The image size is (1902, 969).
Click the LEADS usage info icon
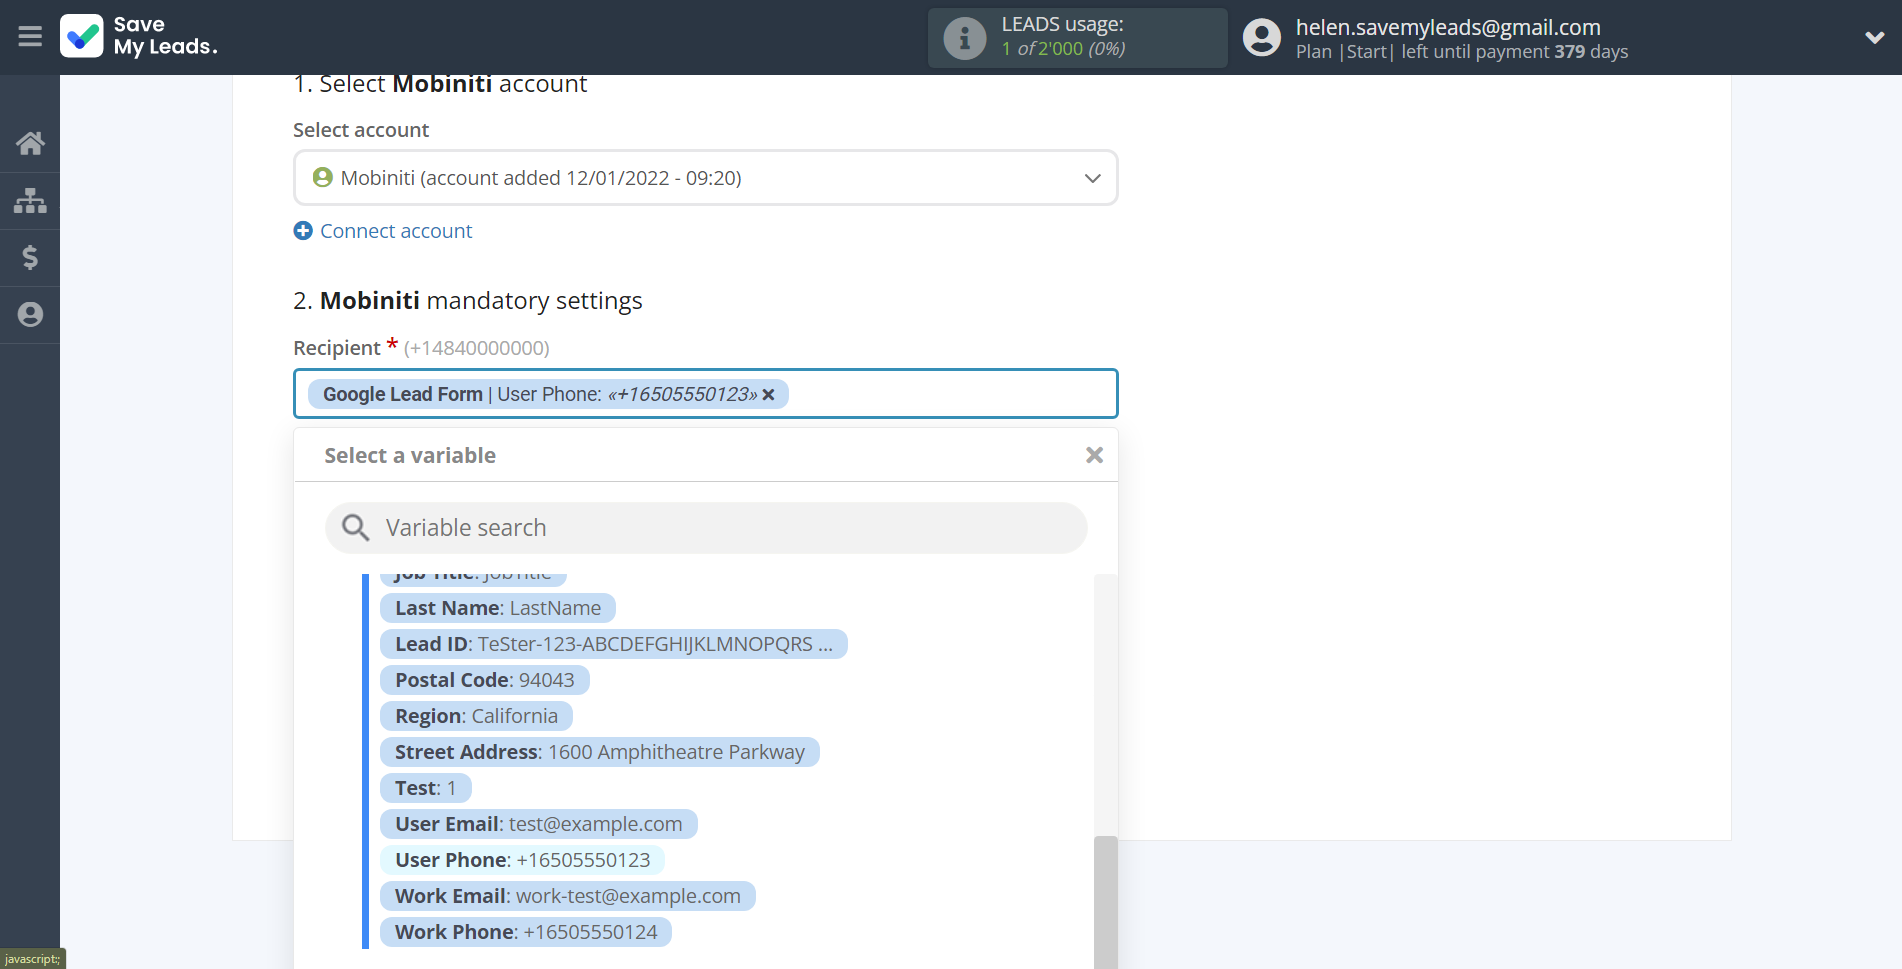(x=965, y=38)
